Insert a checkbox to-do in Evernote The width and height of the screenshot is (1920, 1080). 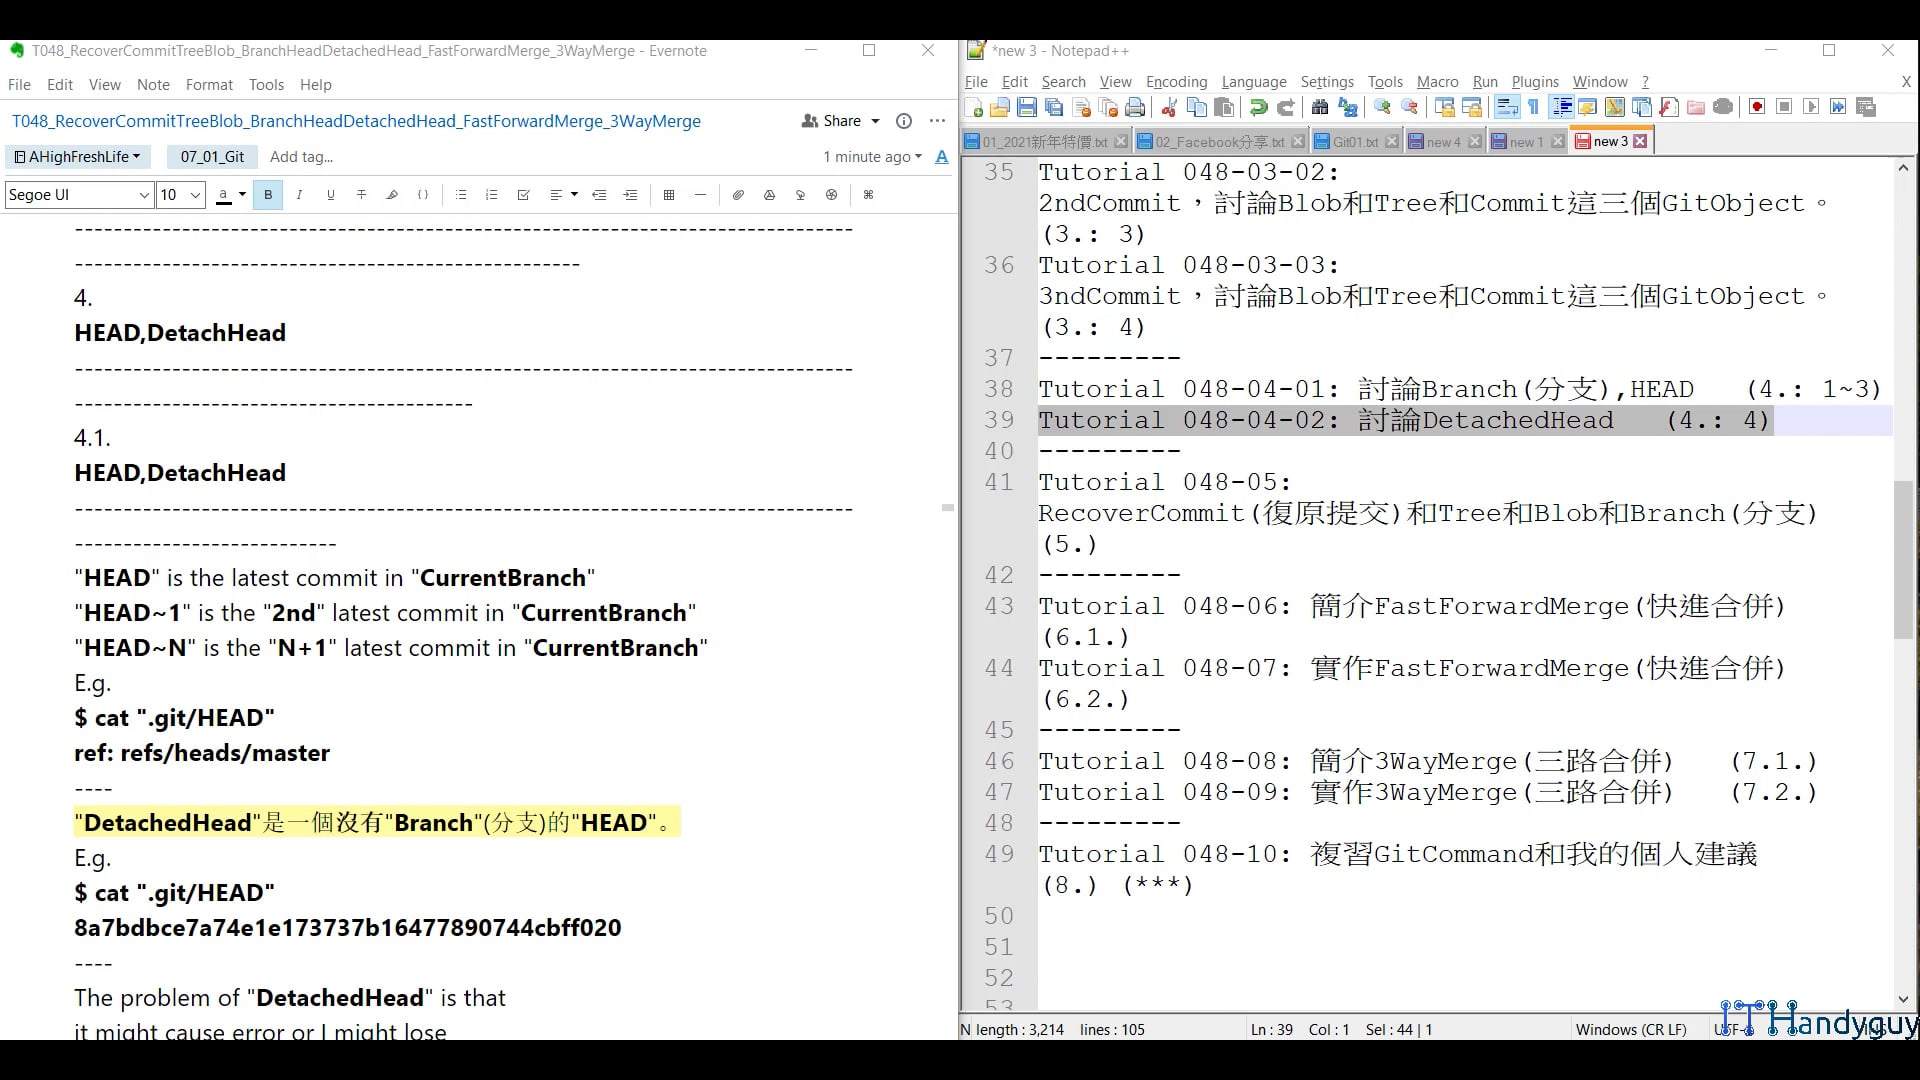pos(523,195)
